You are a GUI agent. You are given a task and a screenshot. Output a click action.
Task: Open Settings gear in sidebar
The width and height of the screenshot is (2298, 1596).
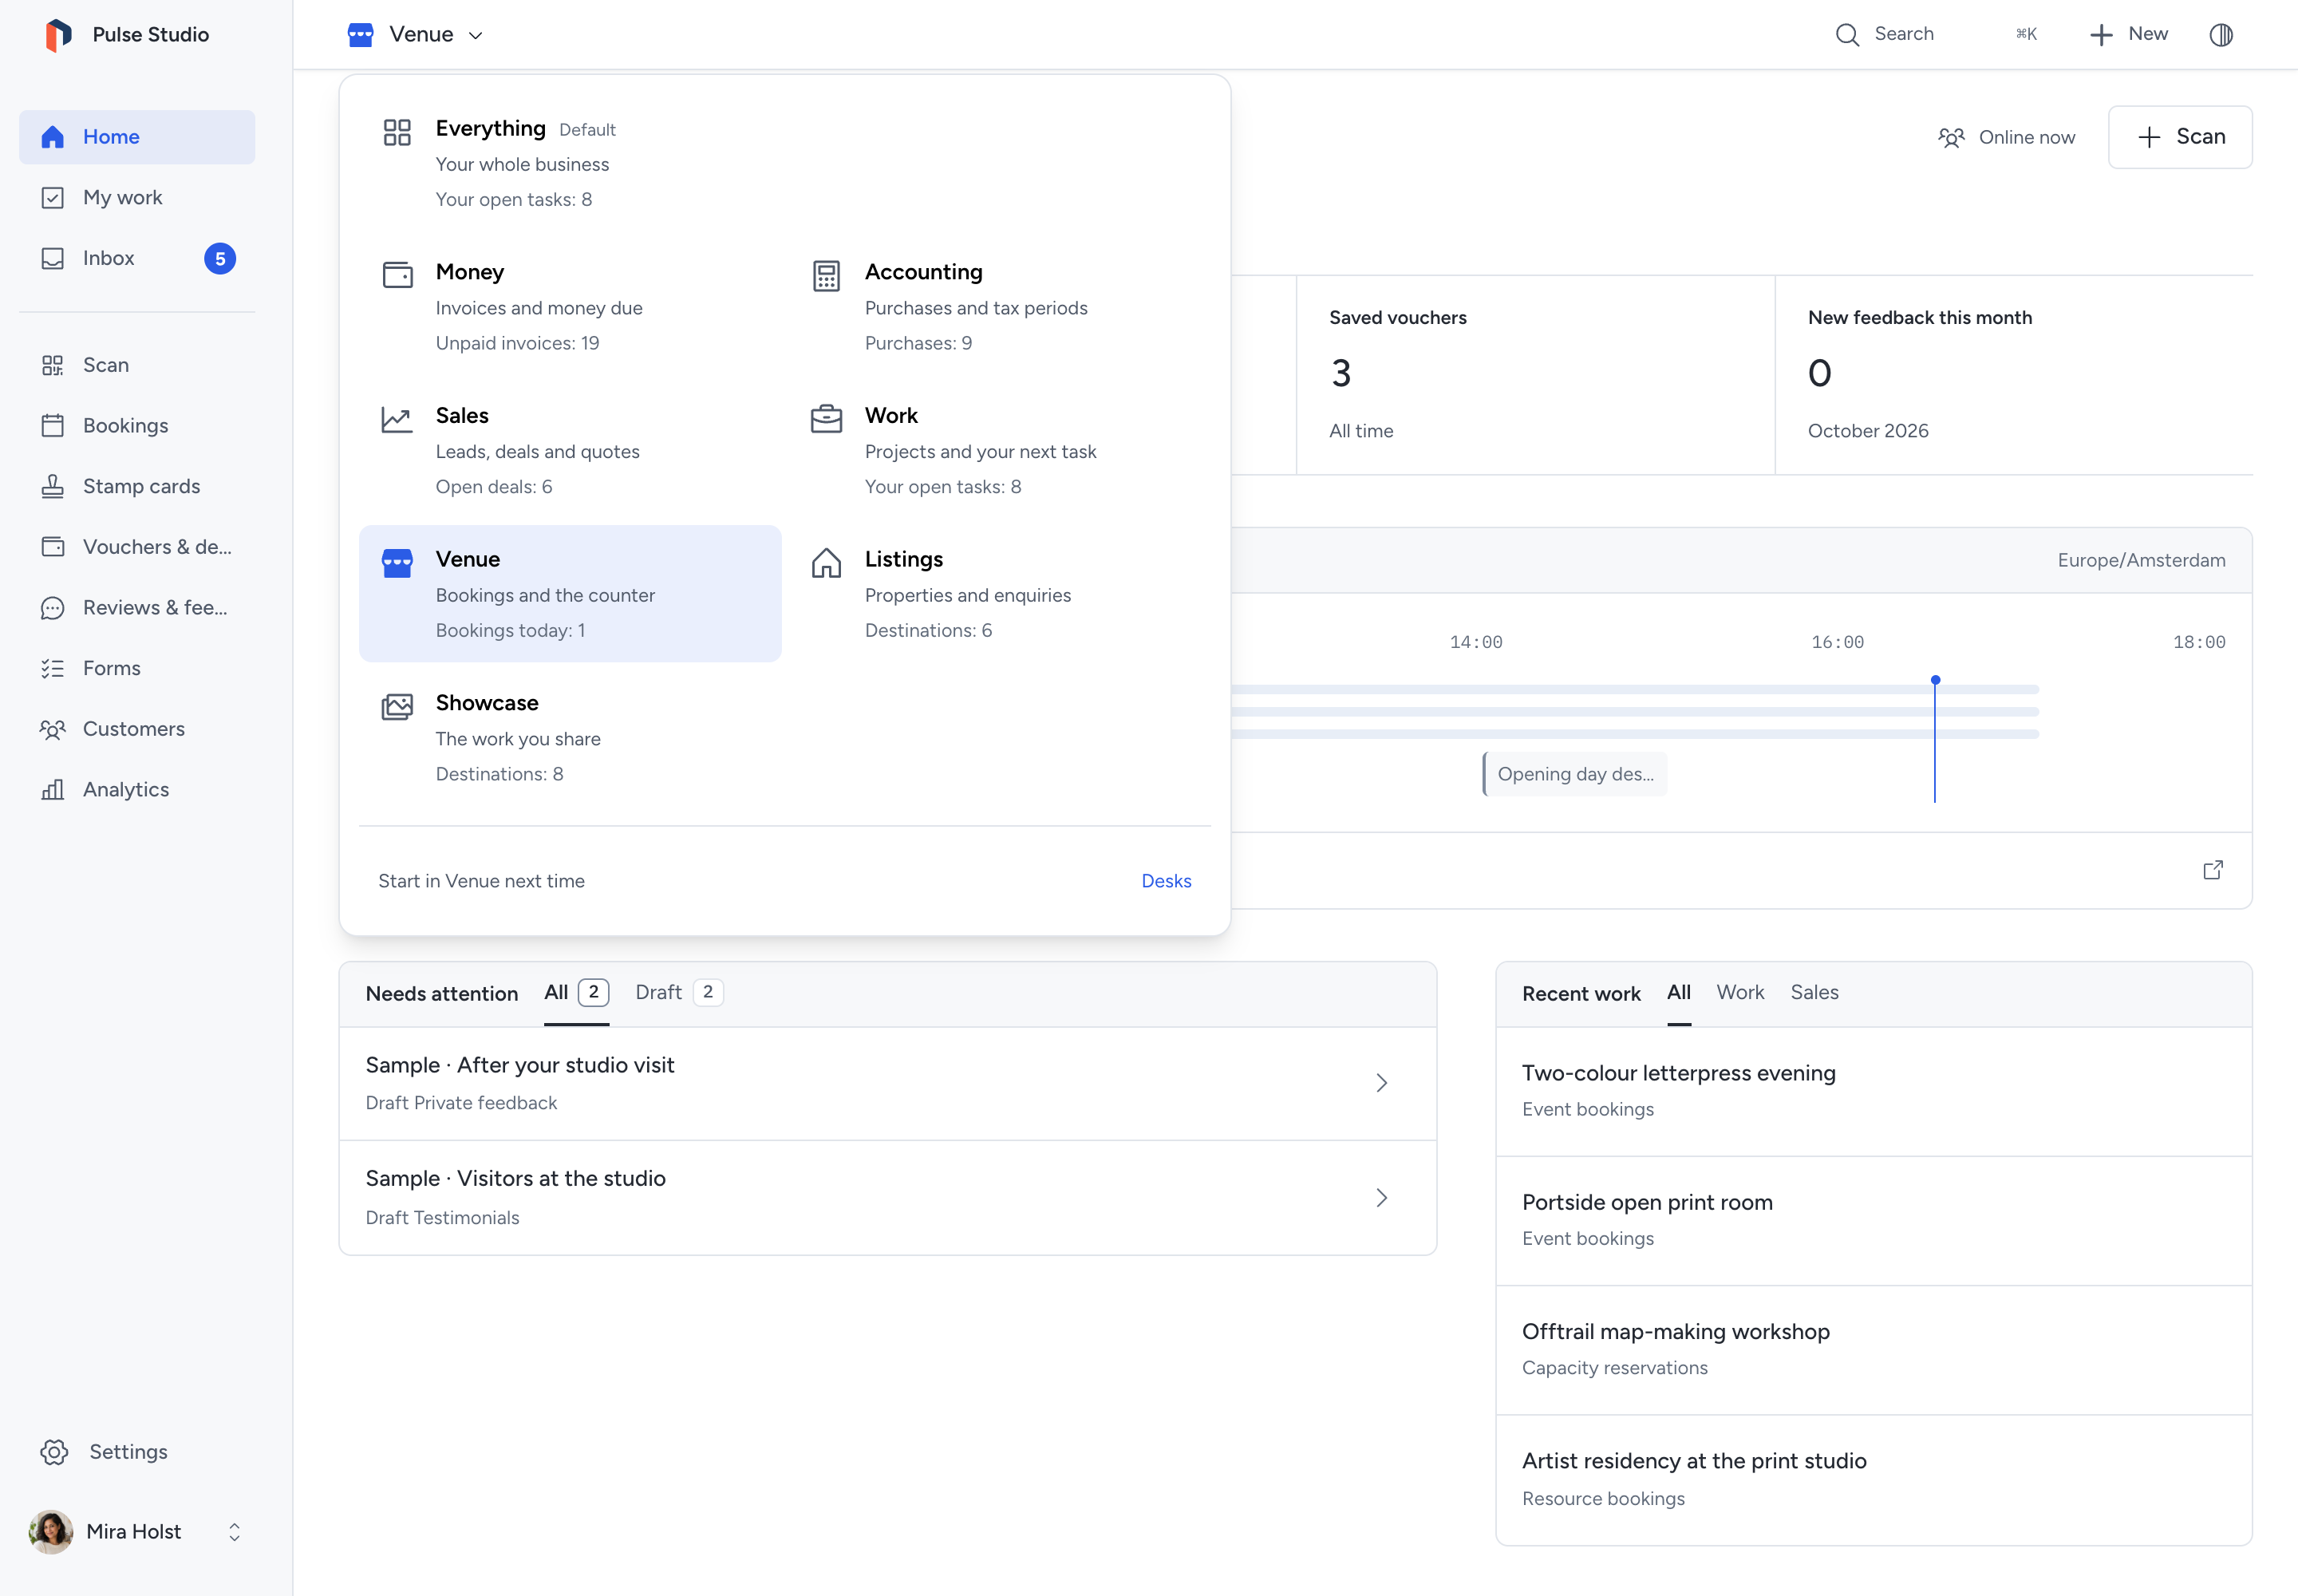[x=54, y=1452]
